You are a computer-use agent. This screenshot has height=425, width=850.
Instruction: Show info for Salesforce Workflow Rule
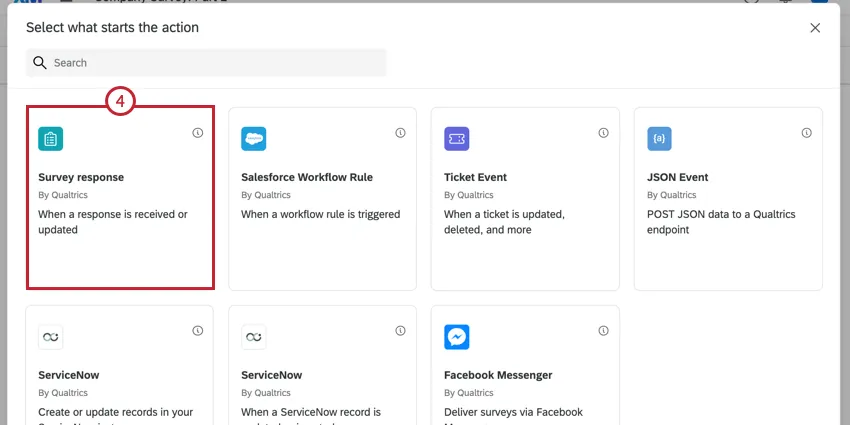tap(400, 132)
